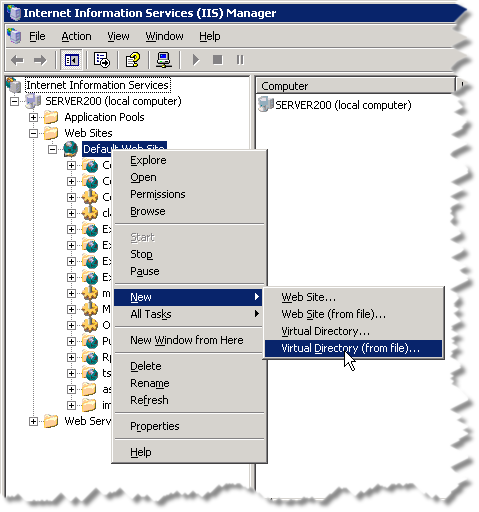479x512 pixels.
Task: Choose Help at bottom of context menu
Action: pos(189,452)
